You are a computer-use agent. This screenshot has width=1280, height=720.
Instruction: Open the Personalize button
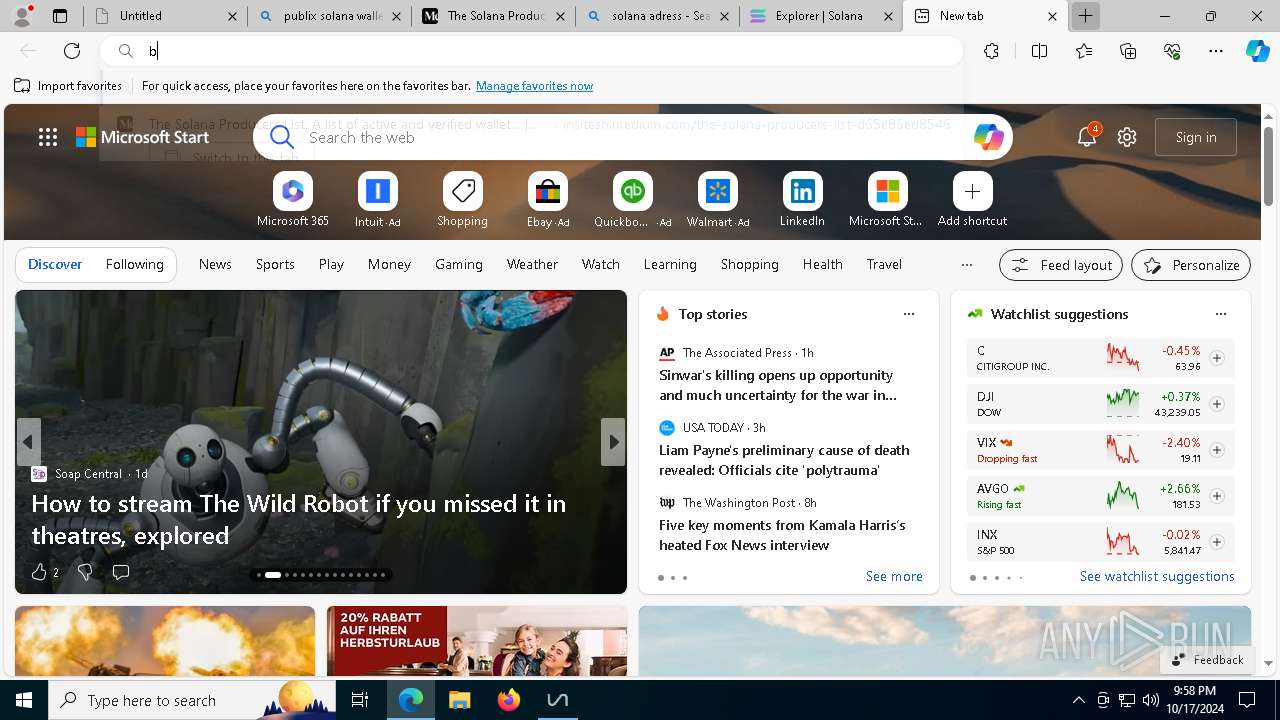[x=1191, y=265]
